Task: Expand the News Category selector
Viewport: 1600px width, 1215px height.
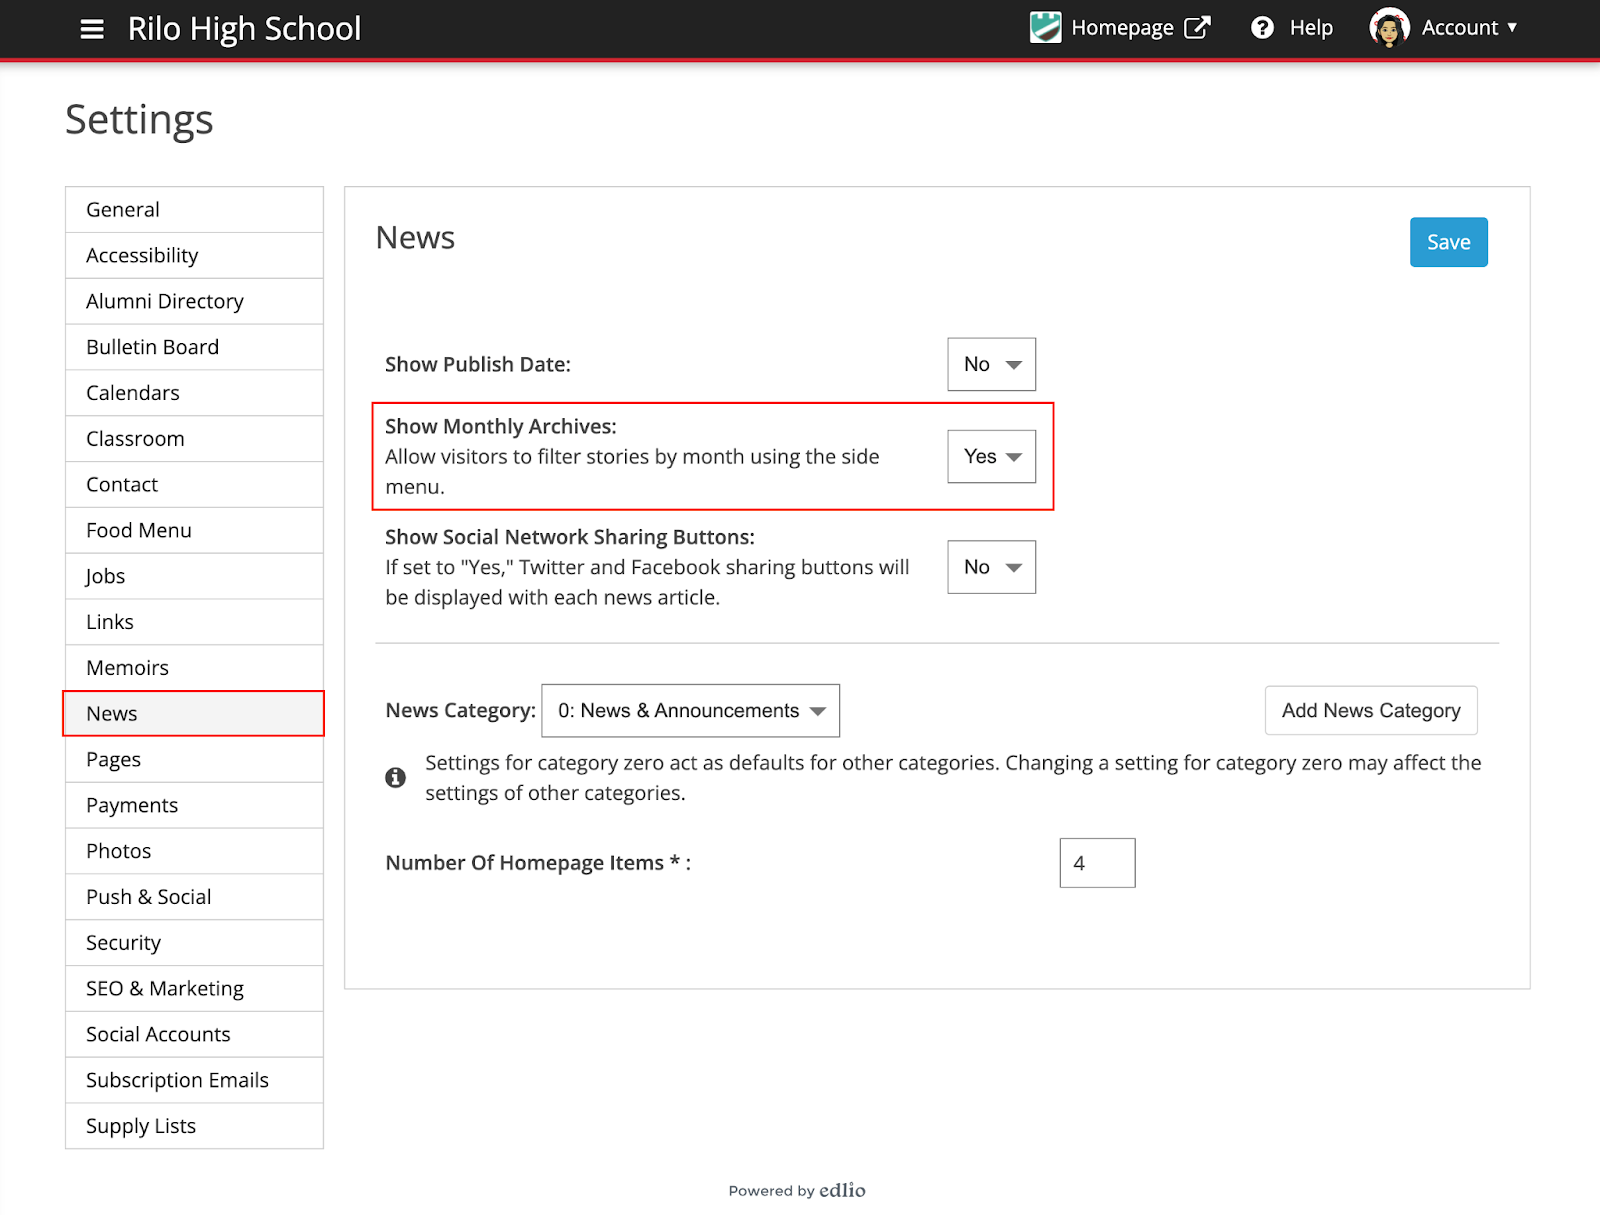Action: click(x=690, y=711)
